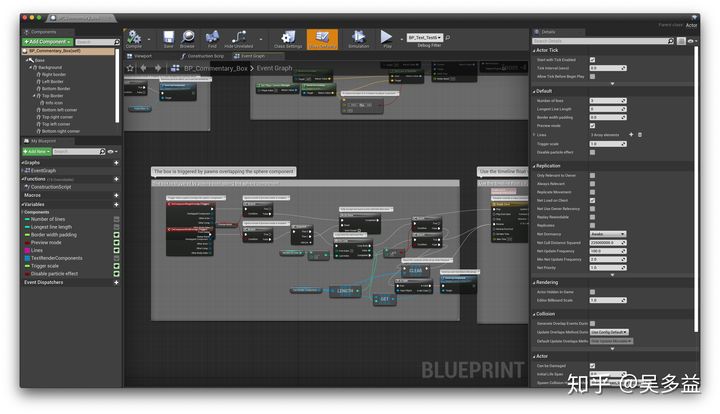This screenshot has width=720, height=414.
Task: Click the Hide Unrelated toolbar icon
Action: [239, 38]
